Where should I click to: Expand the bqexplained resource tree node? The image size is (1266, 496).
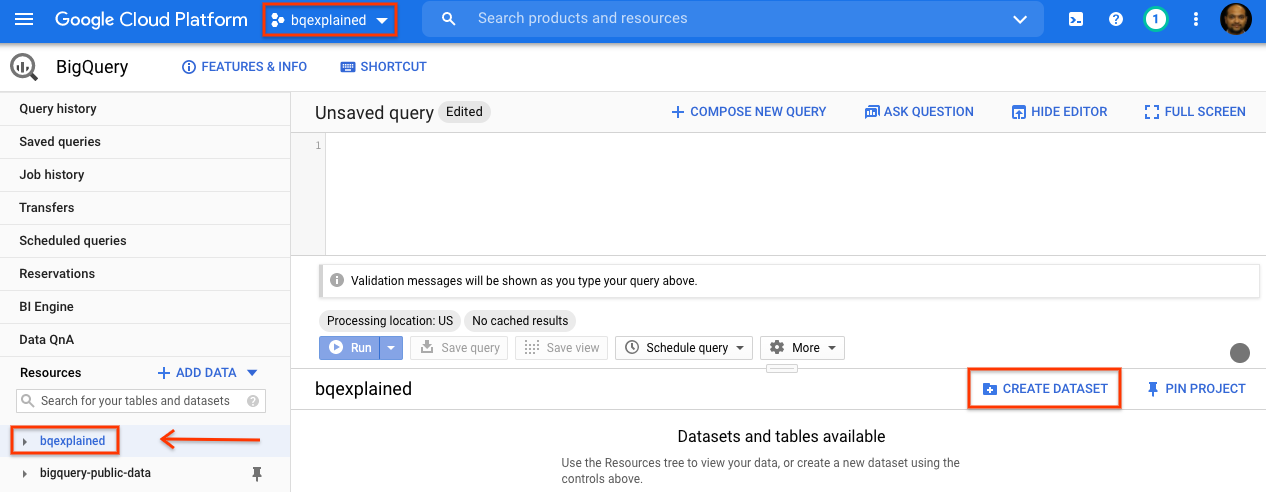[25, 441]
